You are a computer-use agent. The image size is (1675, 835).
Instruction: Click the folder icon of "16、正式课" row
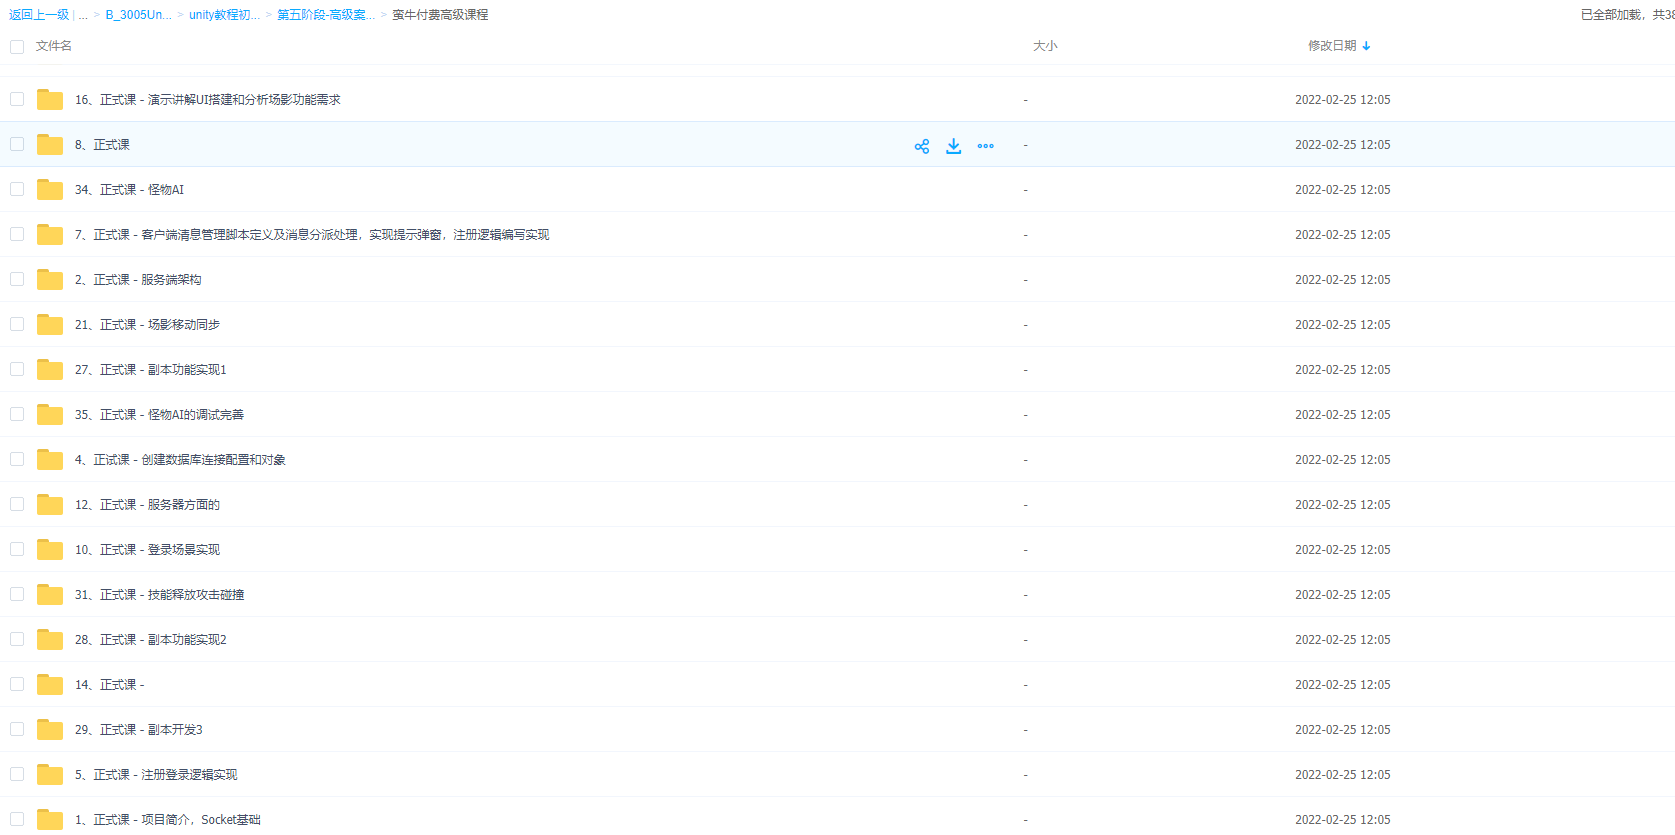(x=50, y=99)
